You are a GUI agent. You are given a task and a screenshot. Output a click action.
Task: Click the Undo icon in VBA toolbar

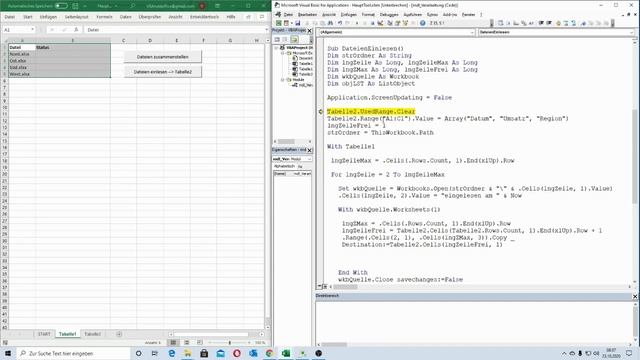point(340,23)
